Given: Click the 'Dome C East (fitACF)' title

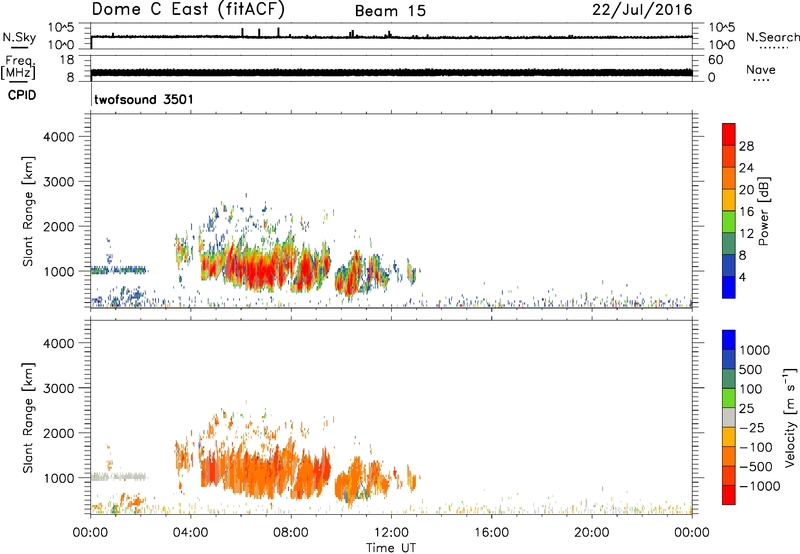Looking at the screenshot, I should tap(188, 10).
